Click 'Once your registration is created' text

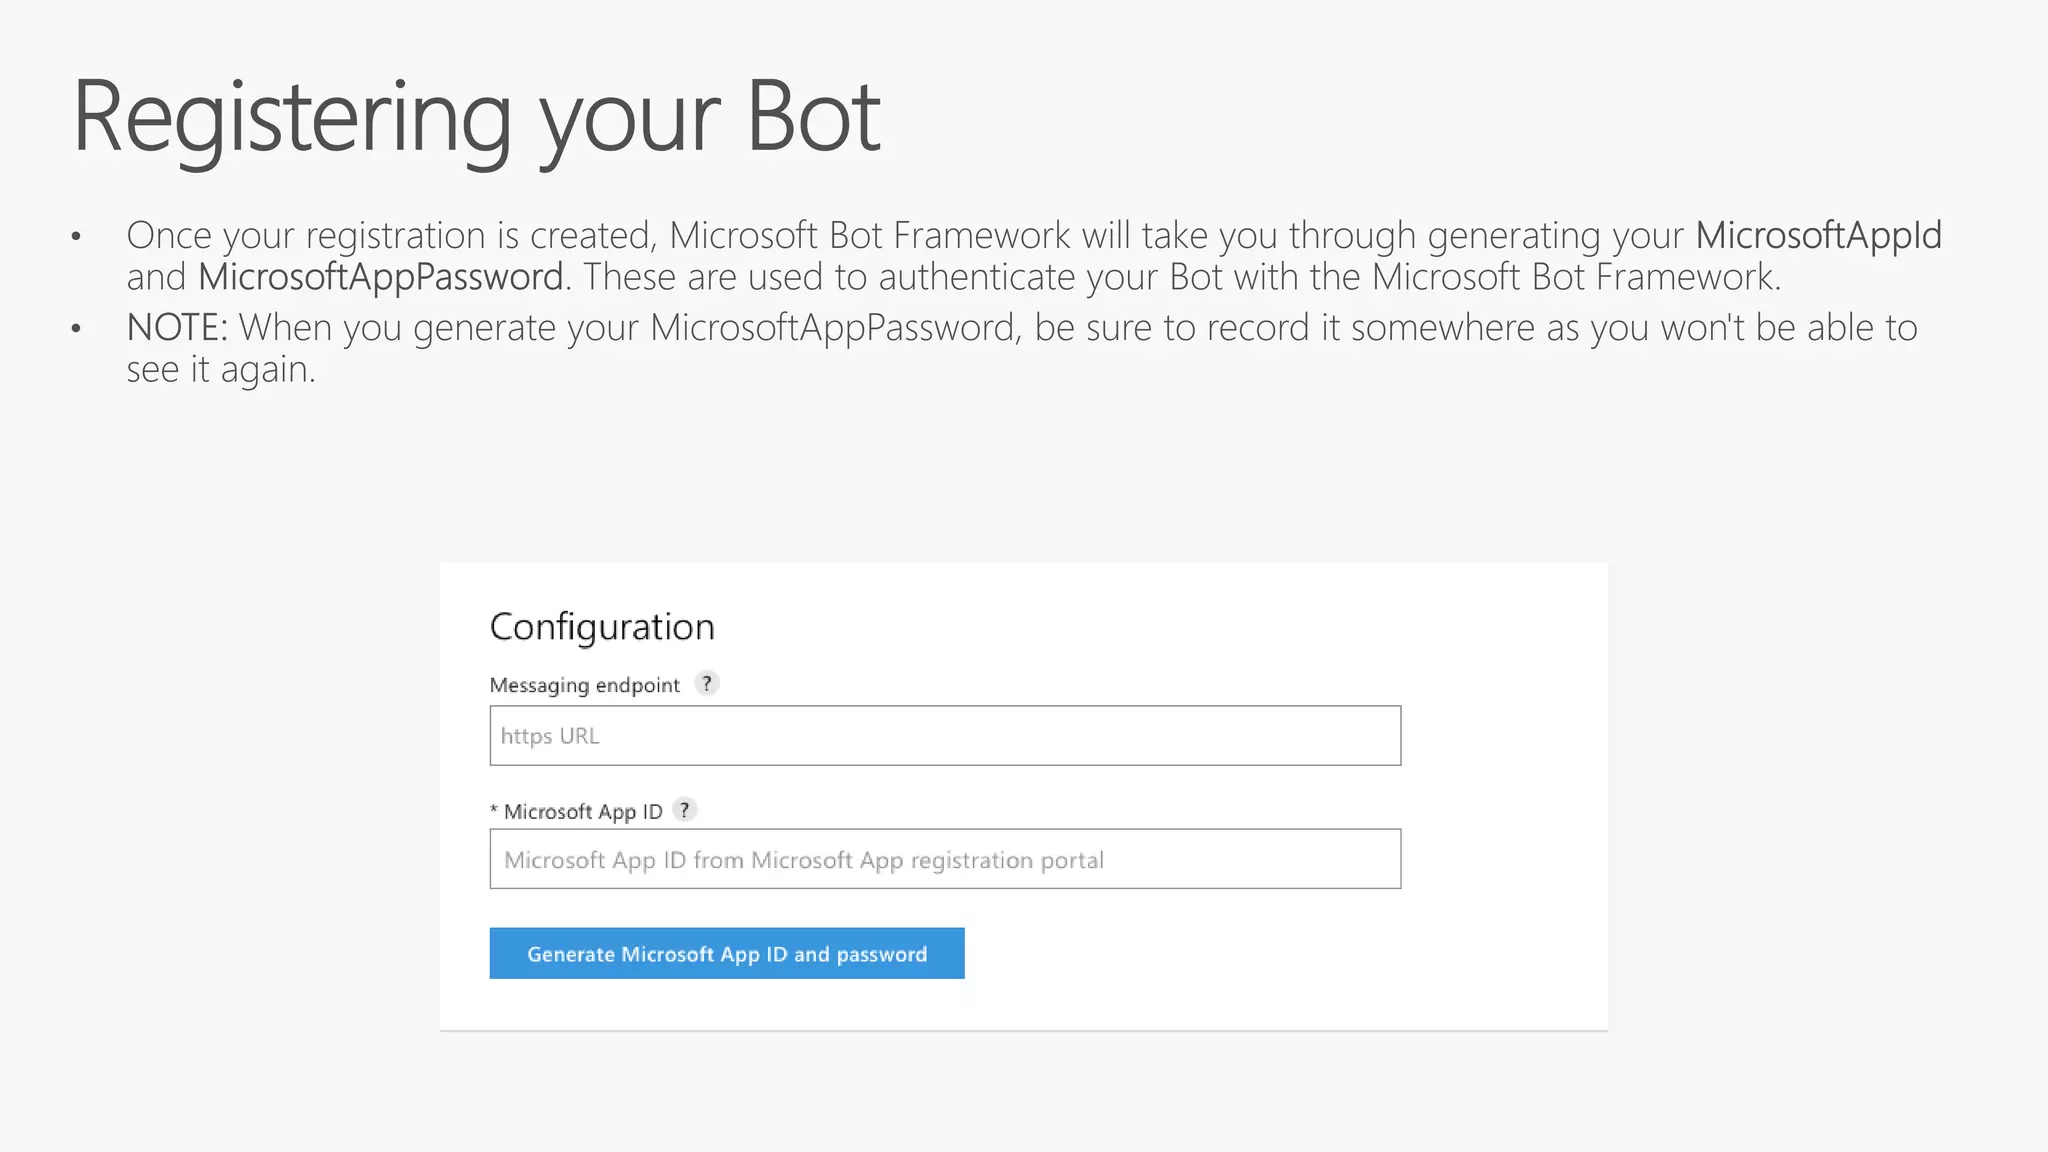390,236
